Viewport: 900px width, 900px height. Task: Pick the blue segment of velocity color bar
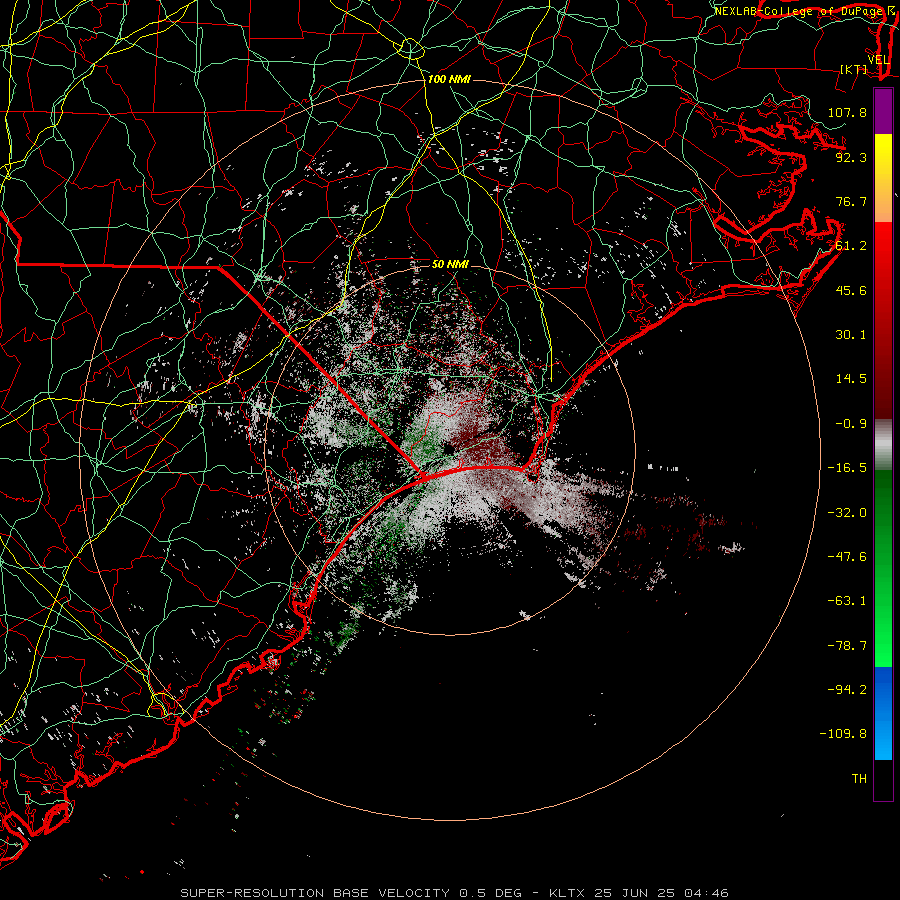pyautogui.click(x=883, y=713)
